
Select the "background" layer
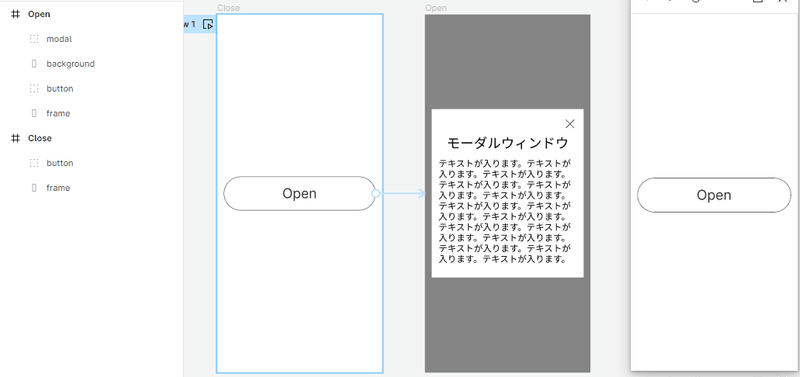pos(70,64)
